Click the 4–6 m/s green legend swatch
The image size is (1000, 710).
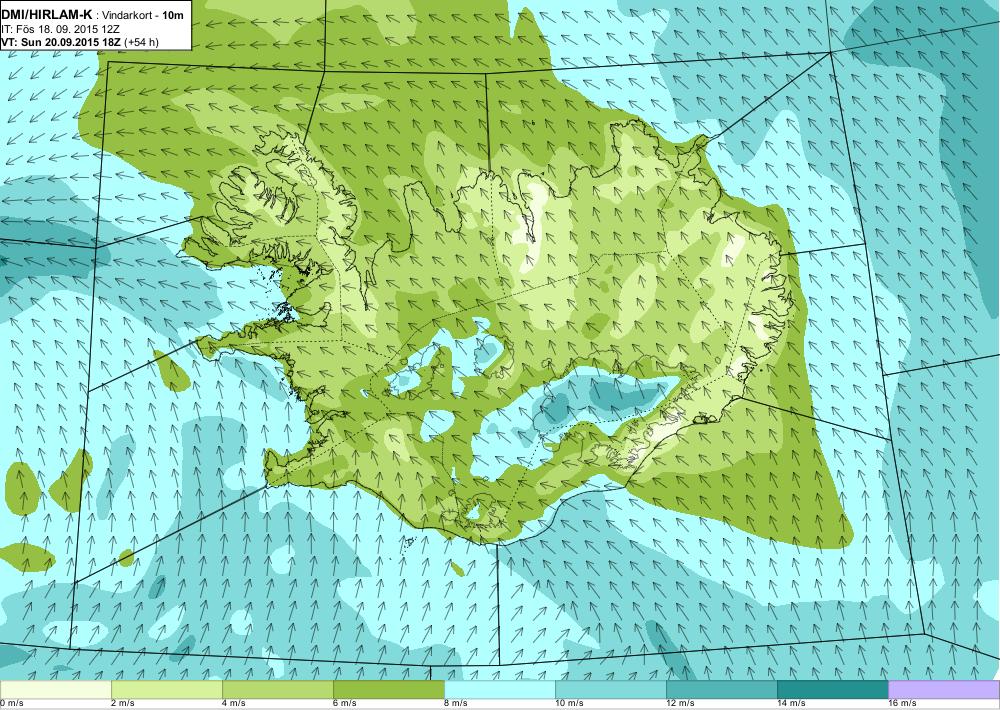278,690
